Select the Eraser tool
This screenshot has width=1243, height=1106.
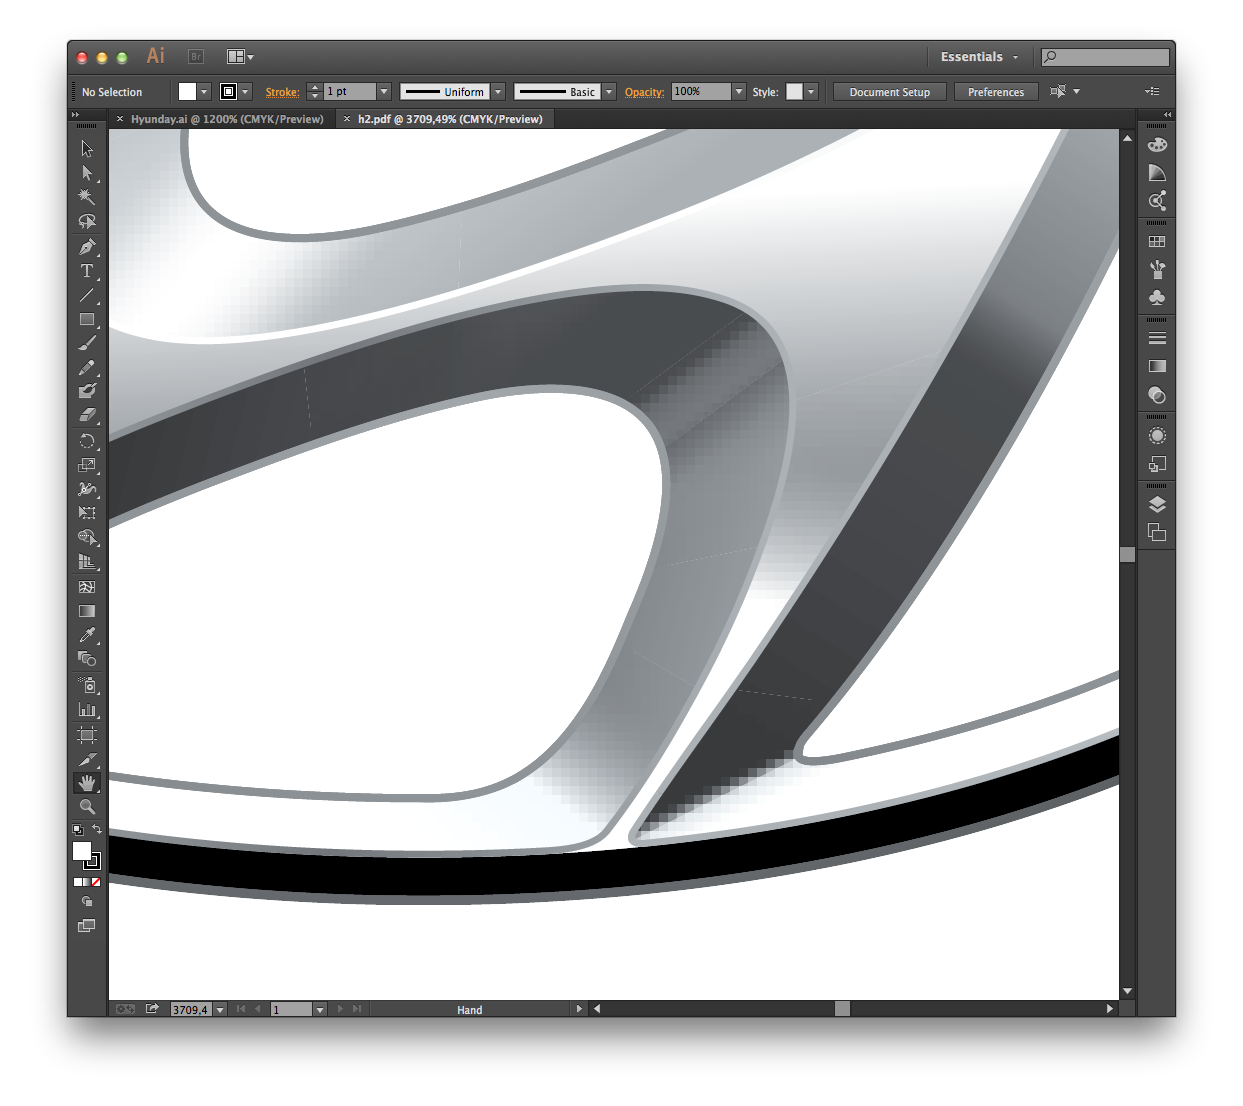(87, 415)
